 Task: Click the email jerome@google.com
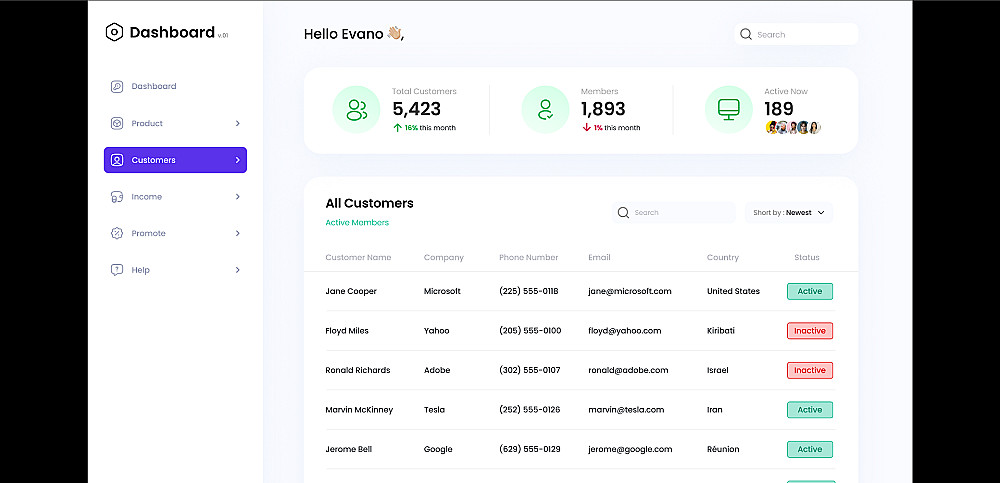[630, 449]
